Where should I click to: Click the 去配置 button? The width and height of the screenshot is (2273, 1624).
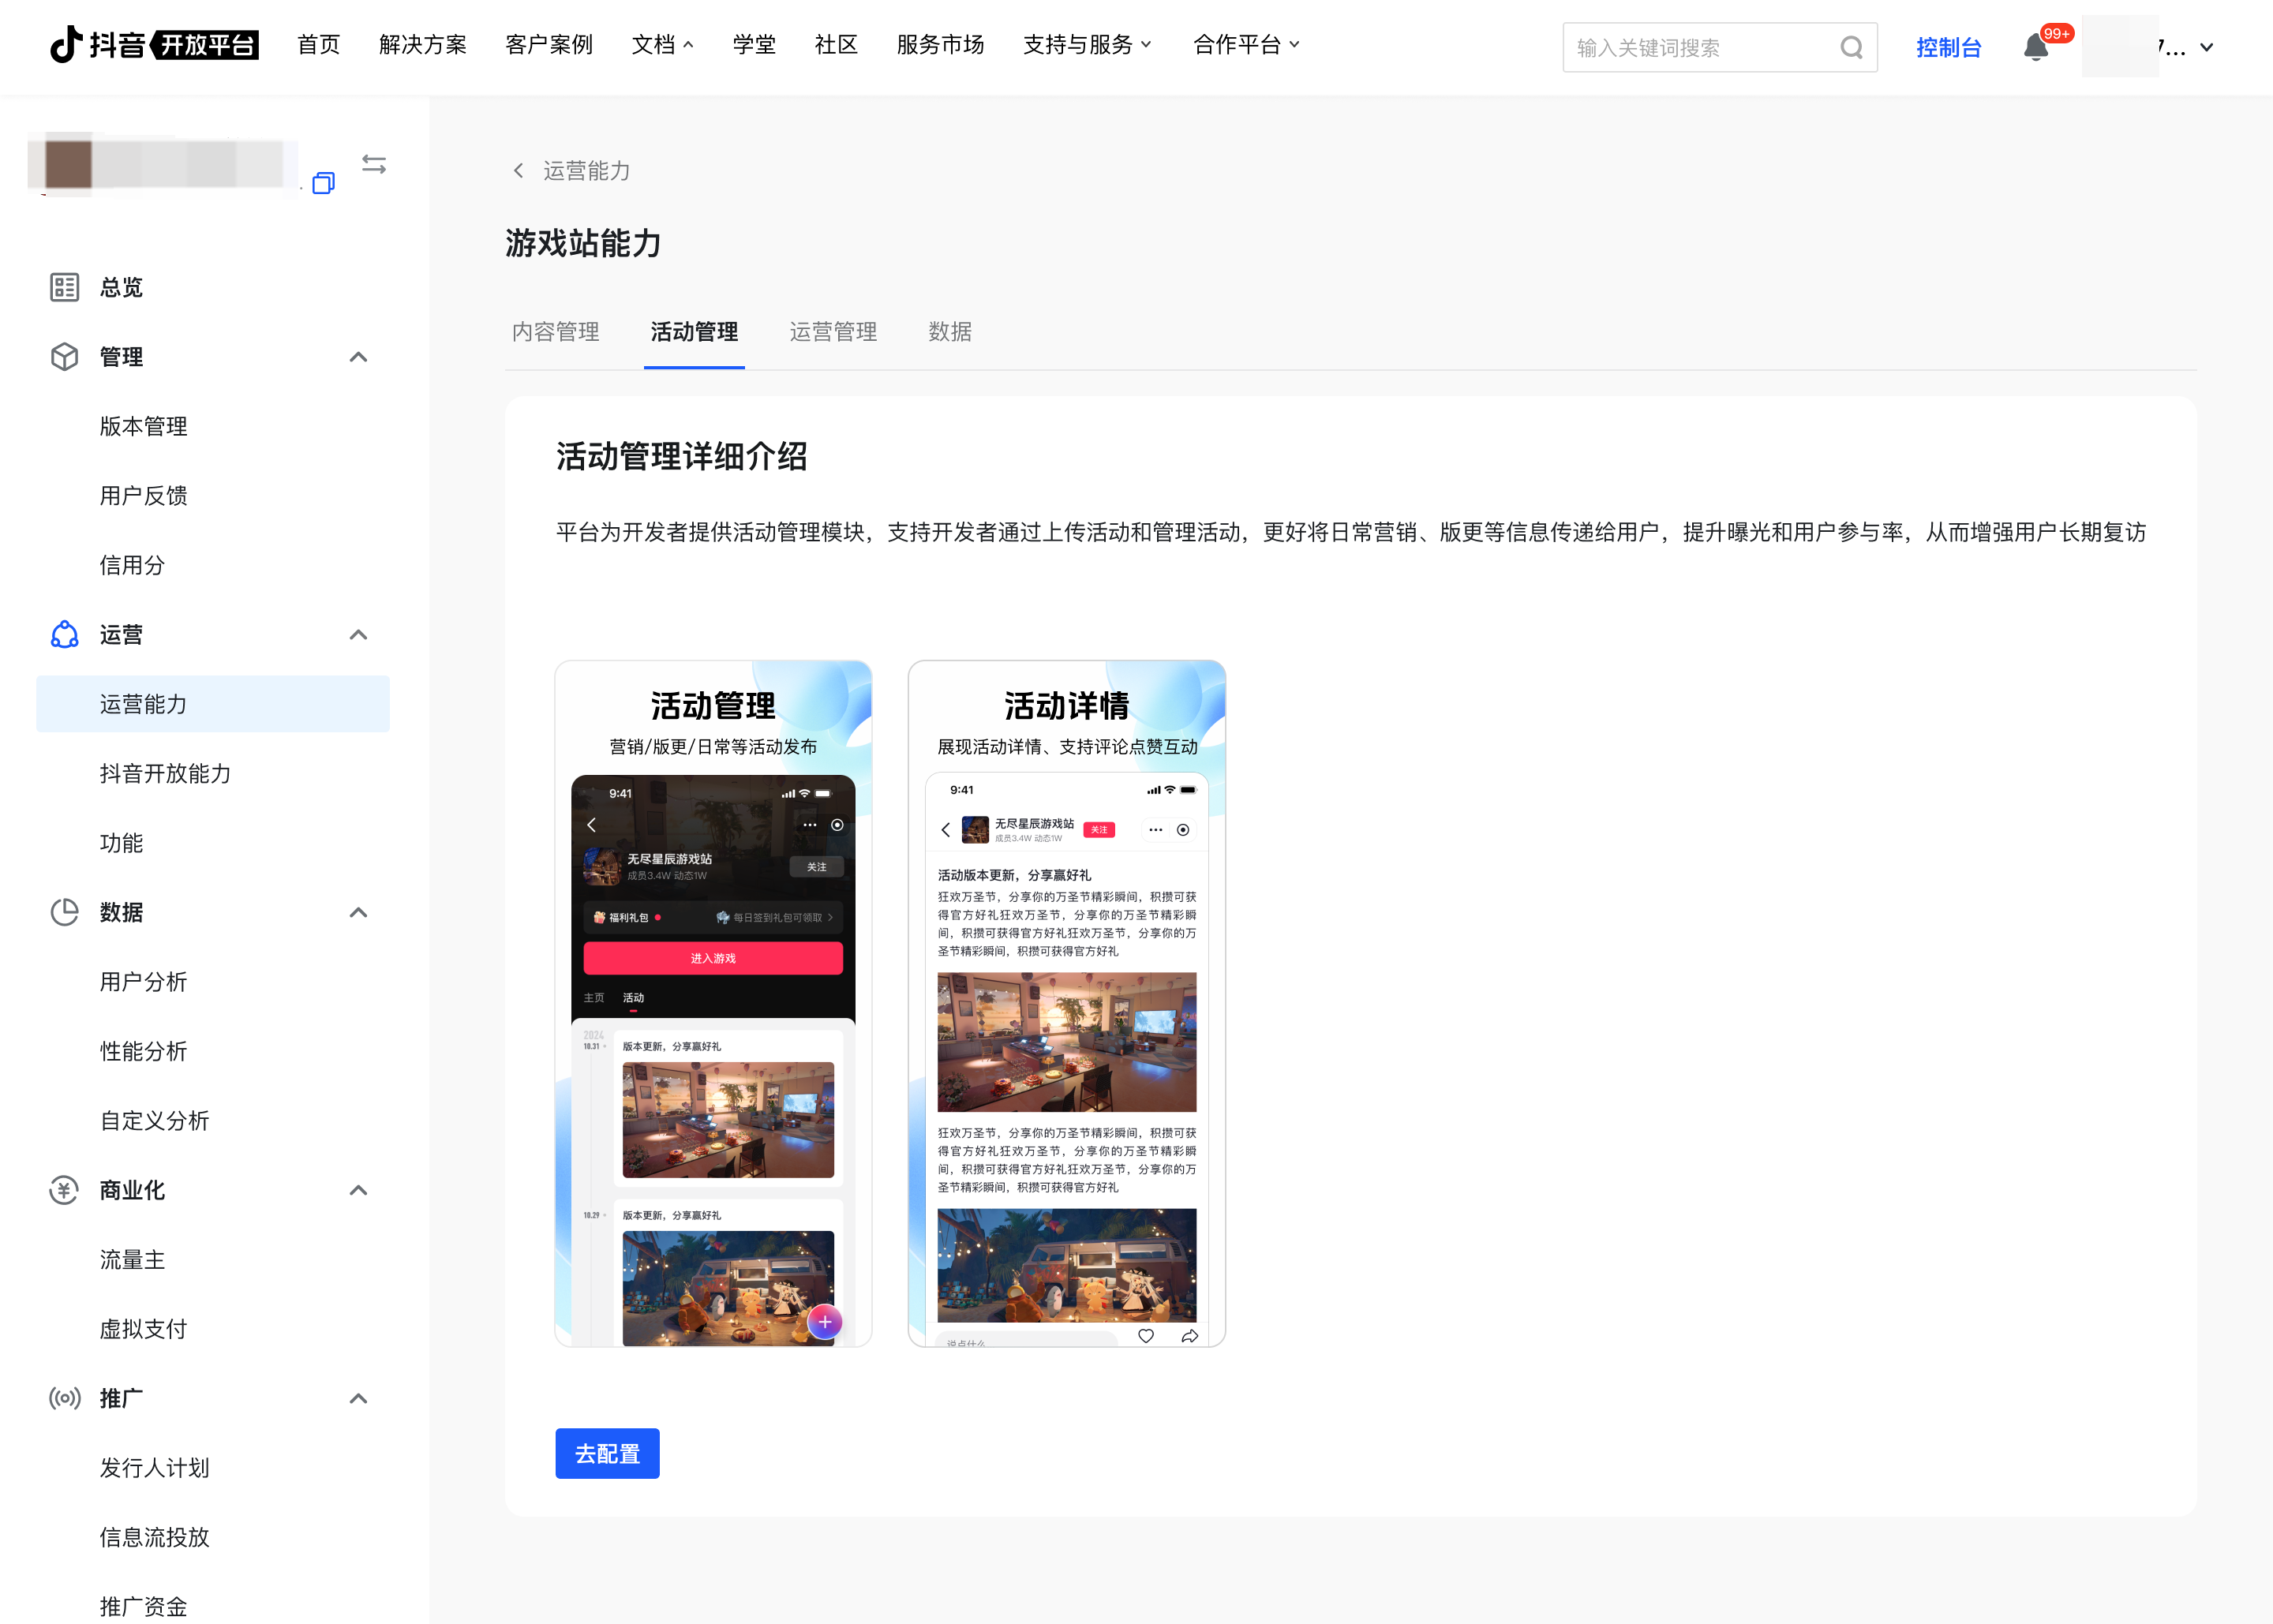607,1453
